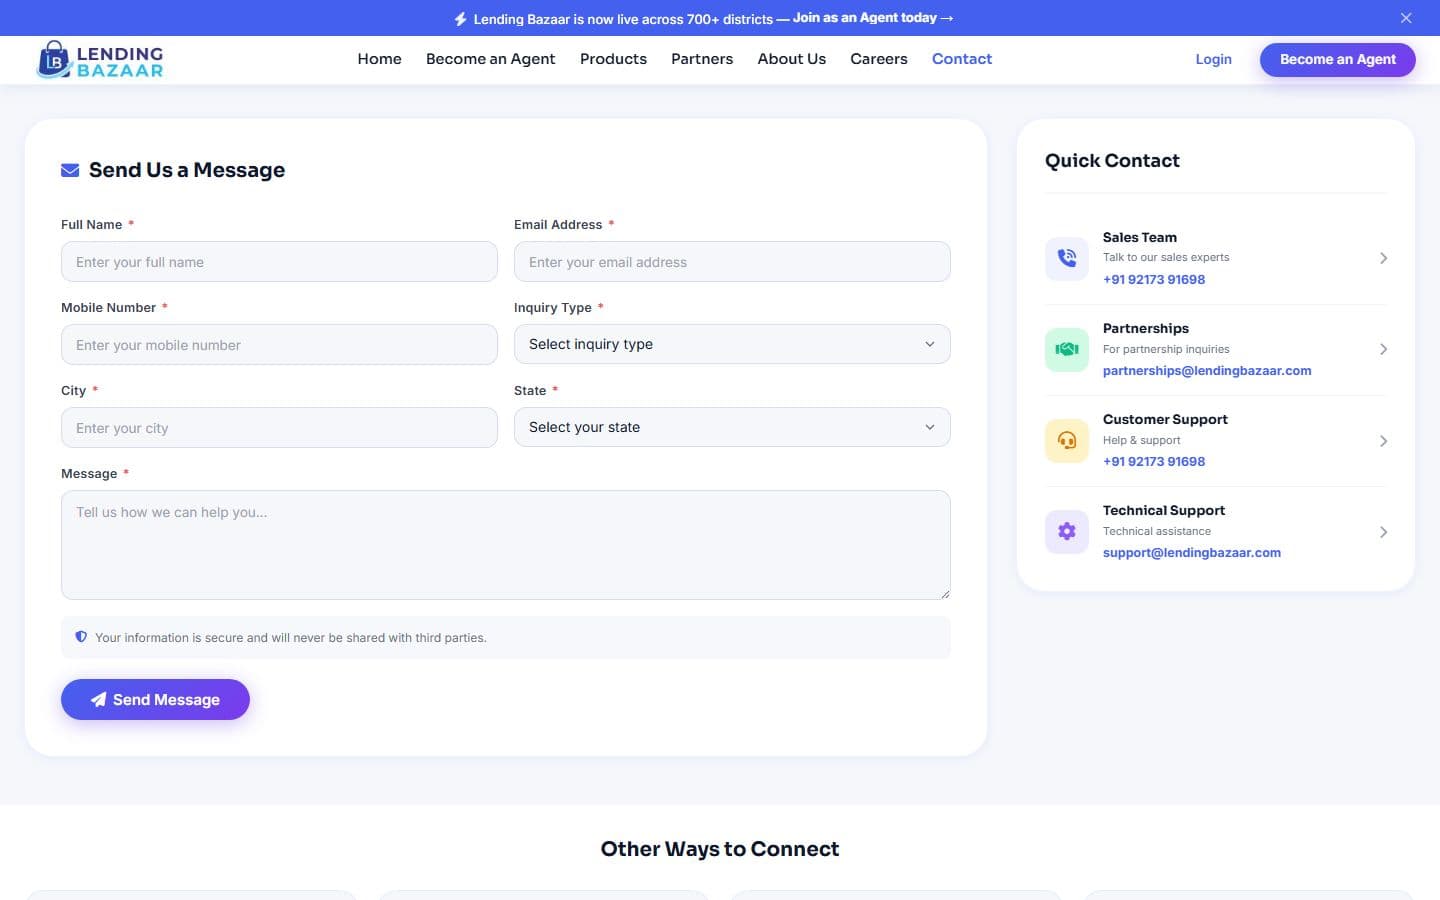
Task: Click the Talk to our sales experts text
Action: [x=1166, y=257]
